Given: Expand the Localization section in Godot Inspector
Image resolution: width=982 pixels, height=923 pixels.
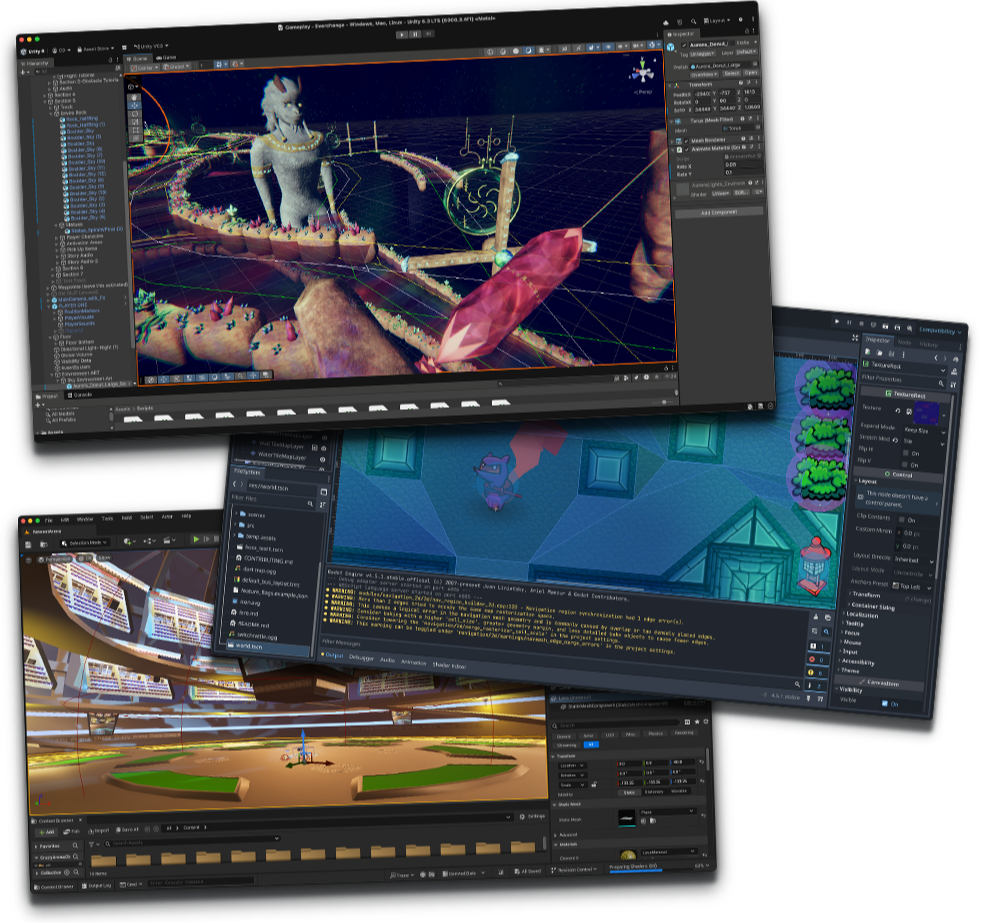Looking at the screenshot, I should [862, 615].
